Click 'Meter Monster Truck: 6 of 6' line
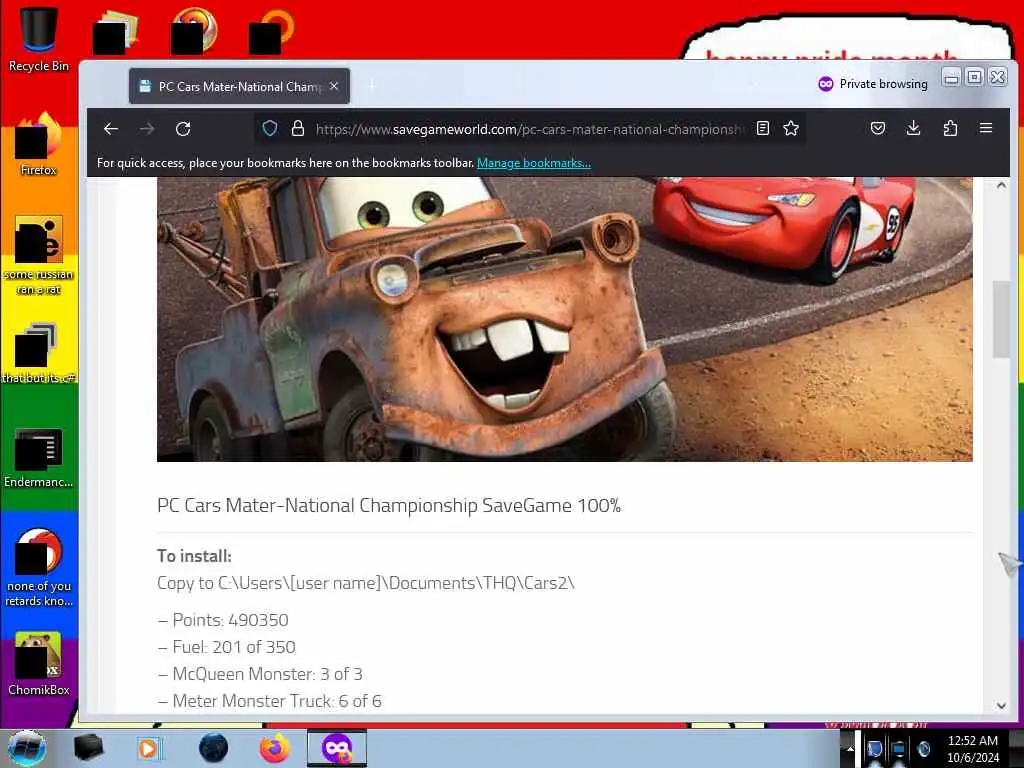Screen dimensions: 1024x768 (x=270, y=701)
